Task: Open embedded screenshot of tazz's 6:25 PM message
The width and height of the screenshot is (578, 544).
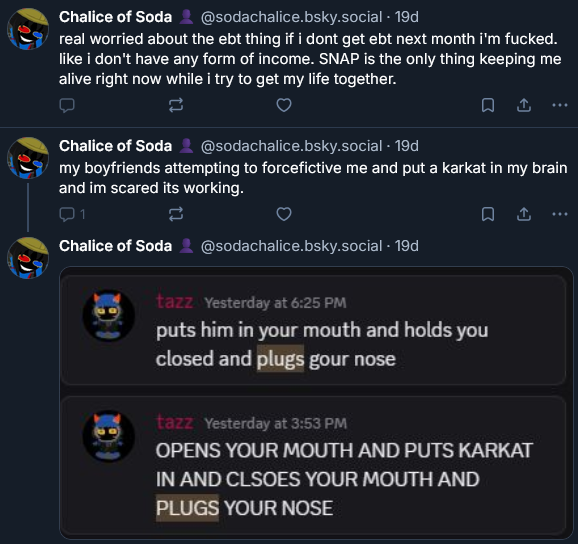Action: 313,330
